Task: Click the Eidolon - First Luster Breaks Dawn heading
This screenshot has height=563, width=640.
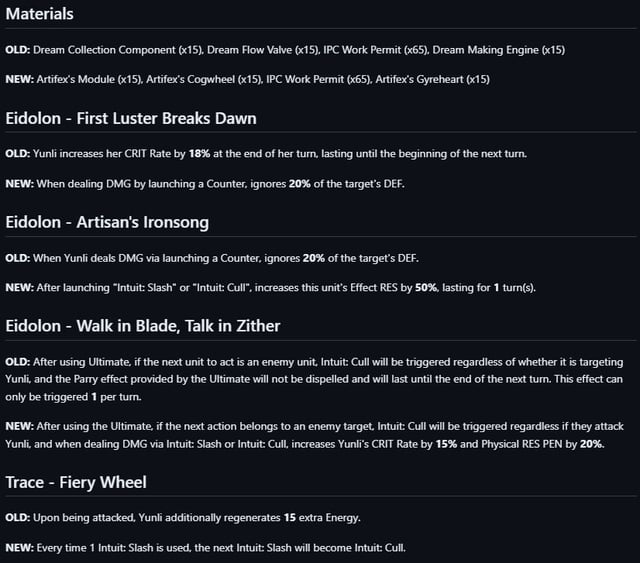Action: pyautogui.click(x=131, y=118)
